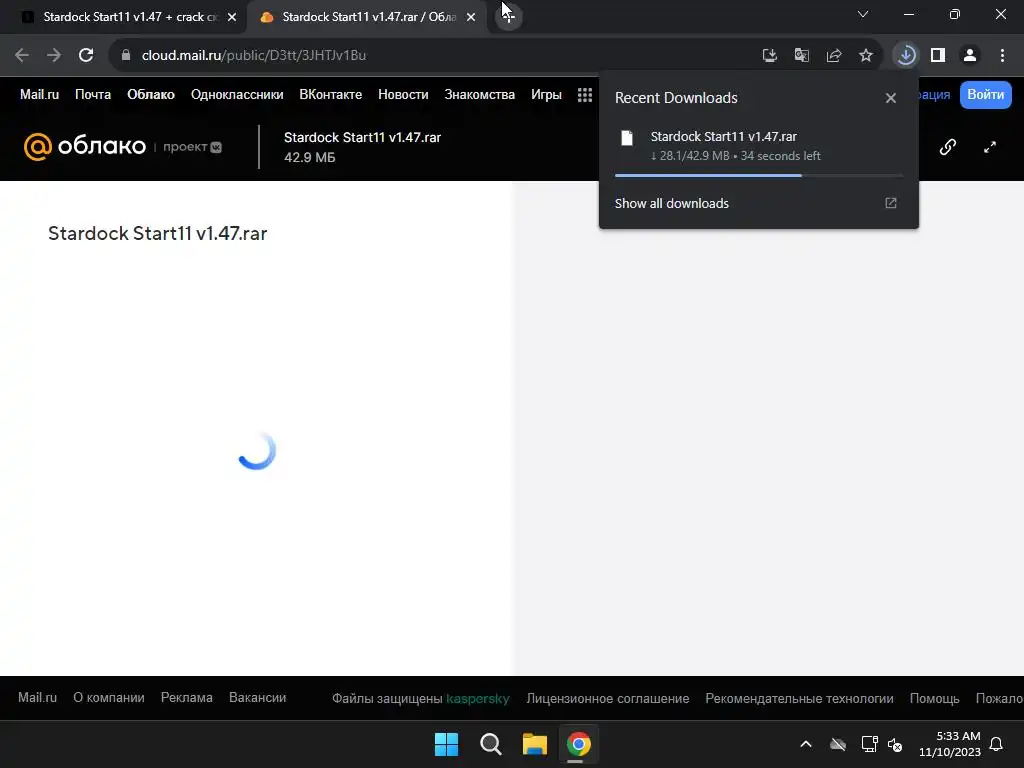Click file icon of downloading rar

(627, 138)
